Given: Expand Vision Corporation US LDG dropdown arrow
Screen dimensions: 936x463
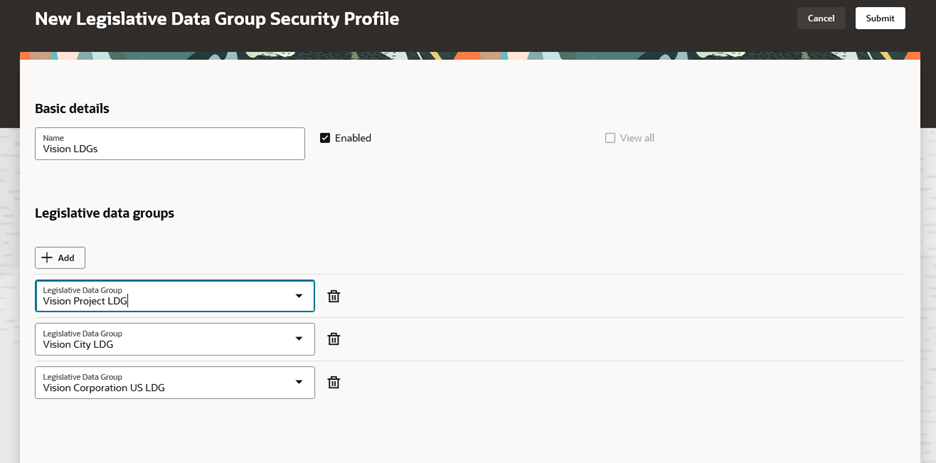Looking at the screenshot, I should (x=298, y=382).
